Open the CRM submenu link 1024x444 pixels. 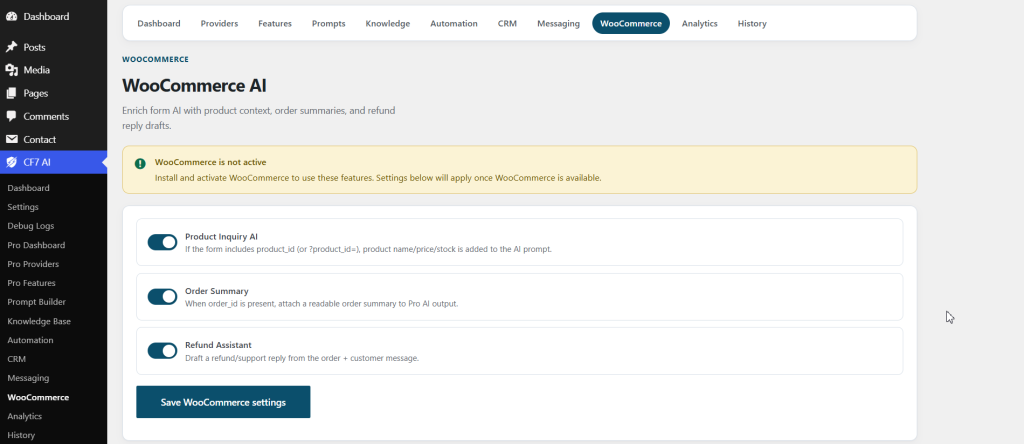[x=16, y=359]
